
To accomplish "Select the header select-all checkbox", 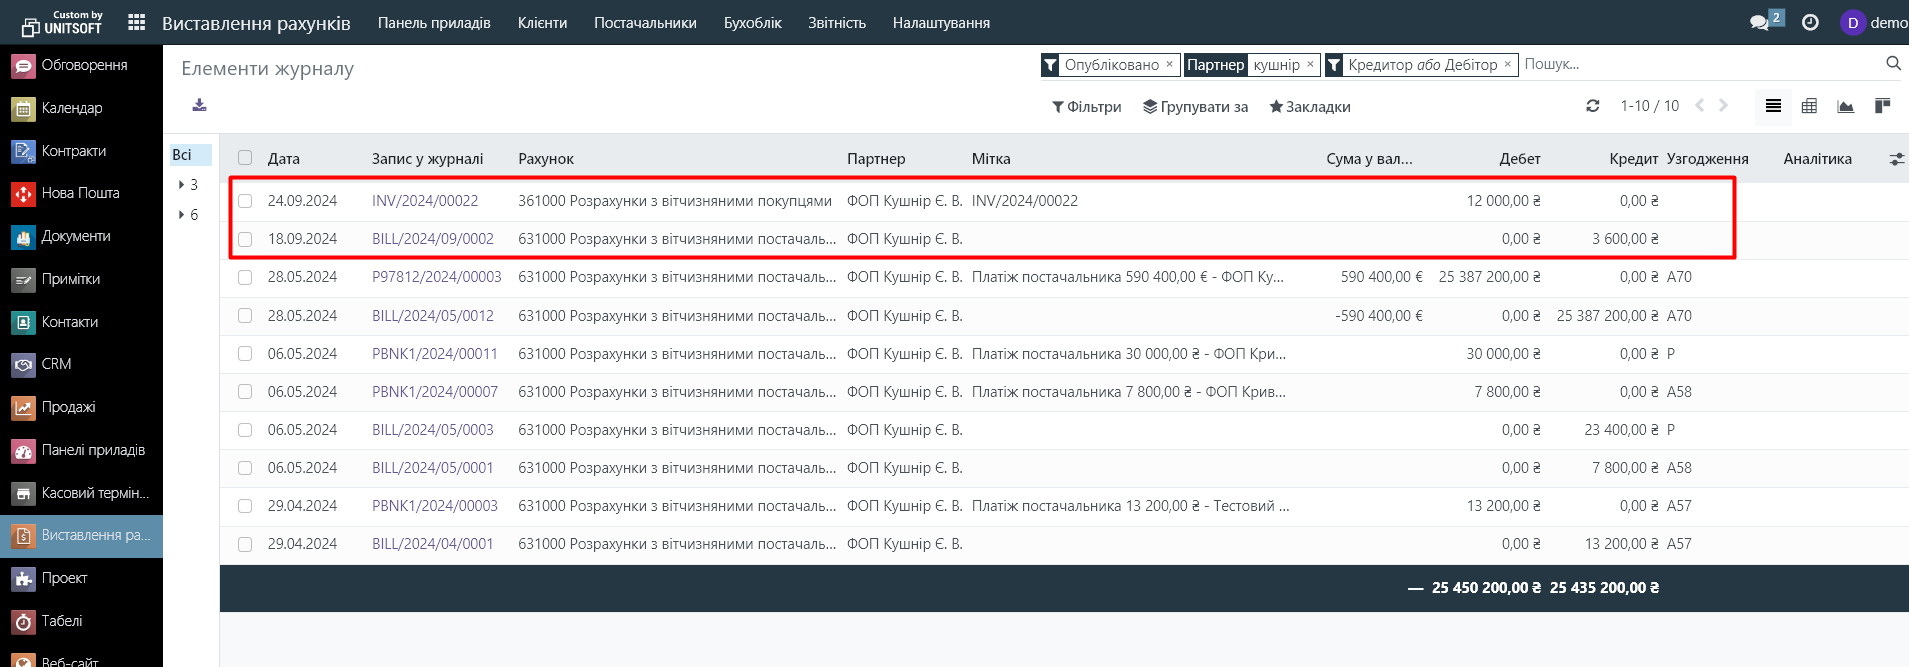I will click(245, 158).
